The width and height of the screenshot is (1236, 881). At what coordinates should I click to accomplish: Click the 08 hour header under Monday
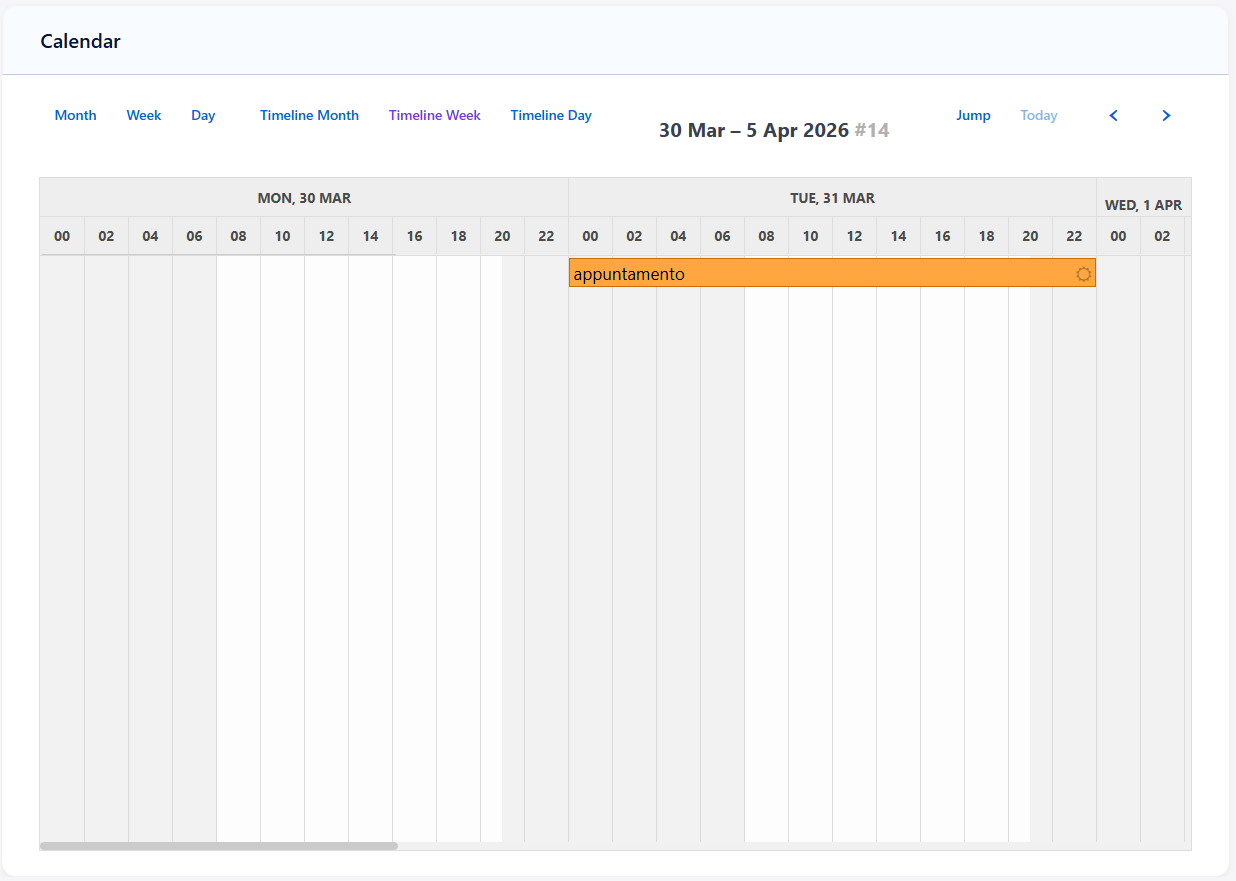(x=238, y=237)
